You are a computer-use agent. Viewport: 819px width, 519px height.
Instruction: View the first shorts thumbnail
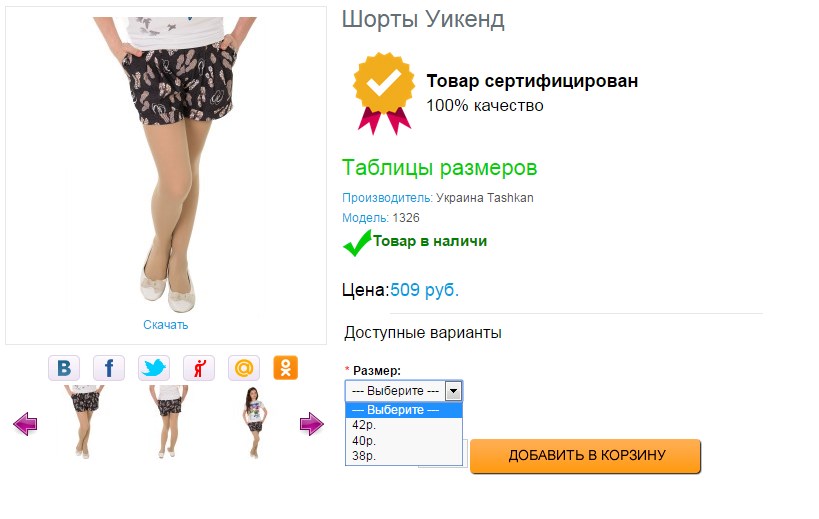[x=85, y=422]
